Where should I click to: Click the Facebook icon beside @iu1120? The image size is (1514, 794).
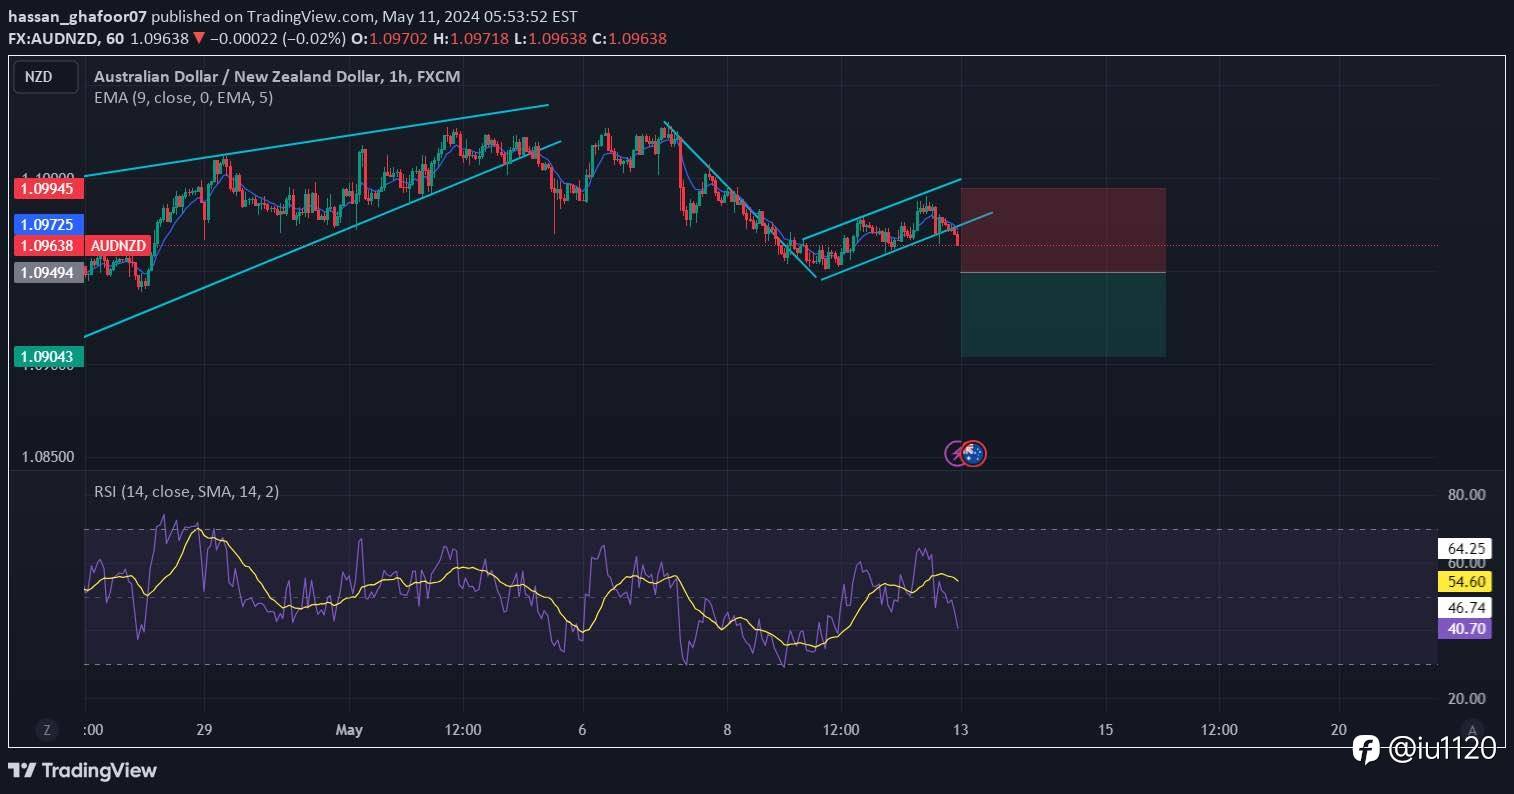(1364, 749)
